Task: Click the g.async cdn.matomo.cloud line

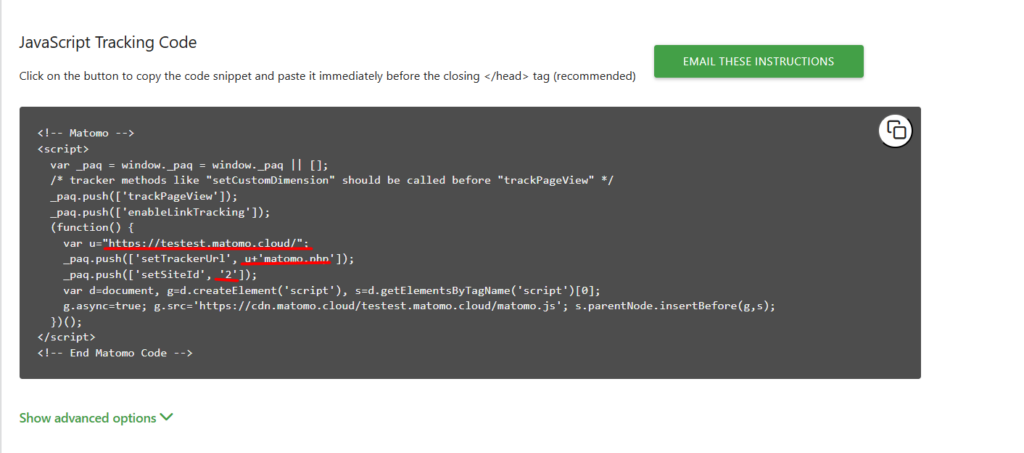Action: click(x=419, y=306)
